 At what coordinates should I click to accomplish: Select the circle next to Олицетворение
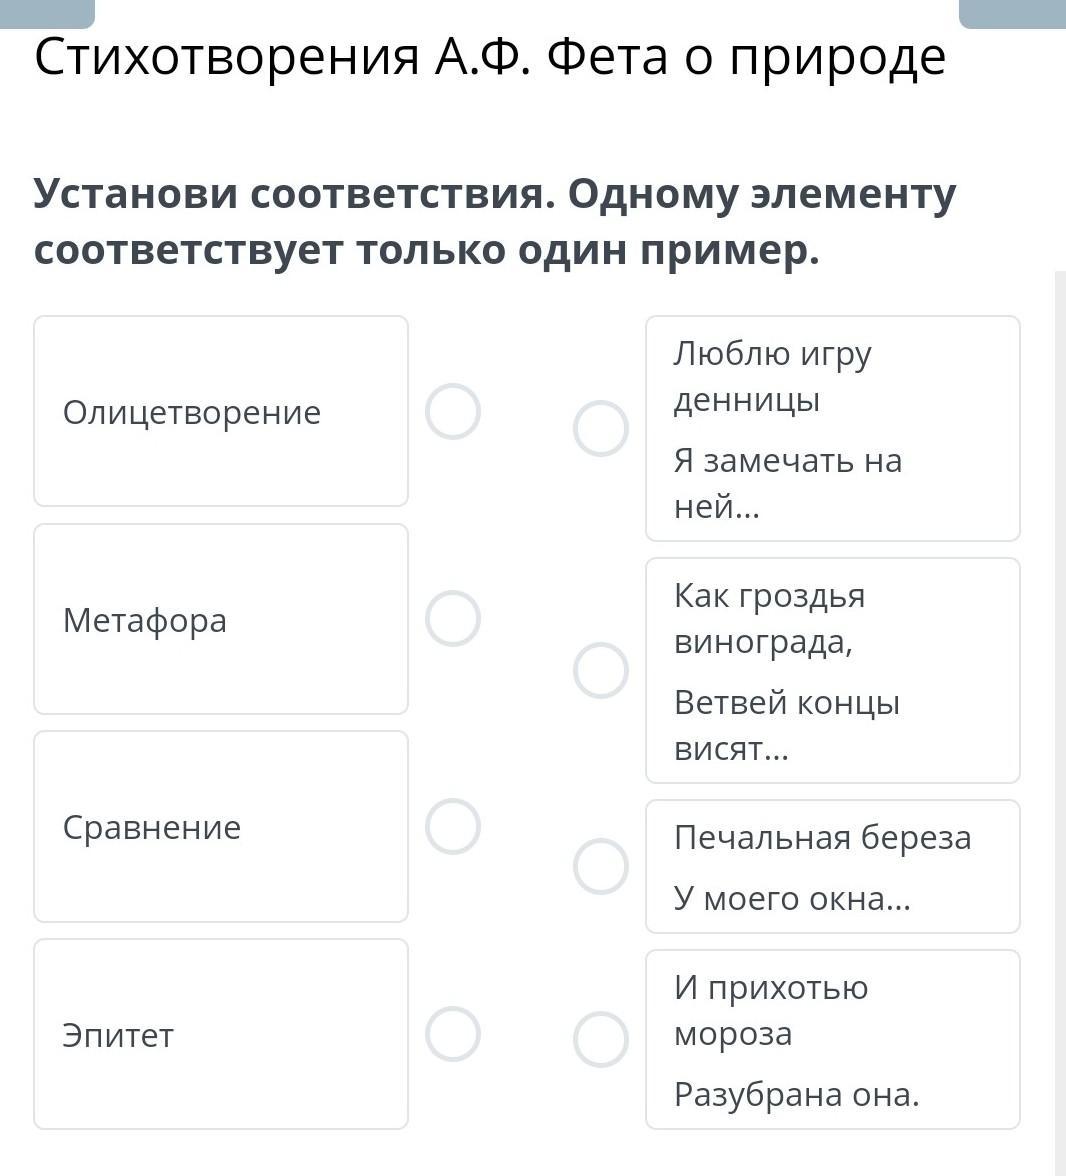coord(453,412)
